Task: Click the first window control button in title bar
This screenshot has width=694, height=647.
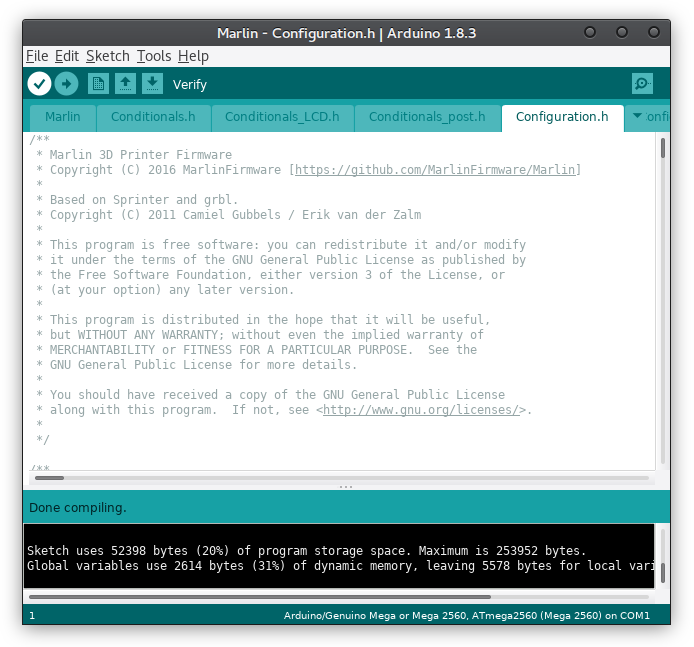Action: pyautogui.click(x=590, y=32)
